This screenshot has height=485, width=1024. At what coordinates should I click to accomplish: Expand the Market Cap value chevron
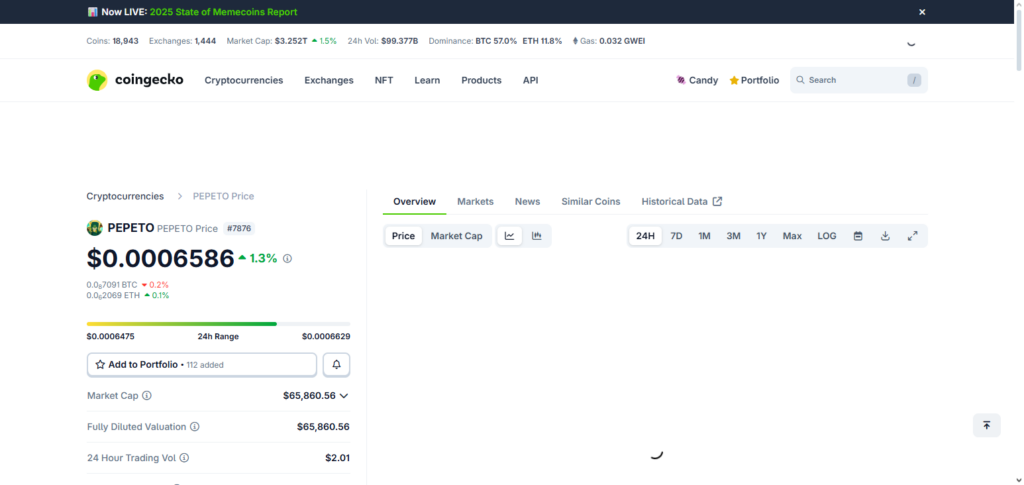[x=344, y=396]
